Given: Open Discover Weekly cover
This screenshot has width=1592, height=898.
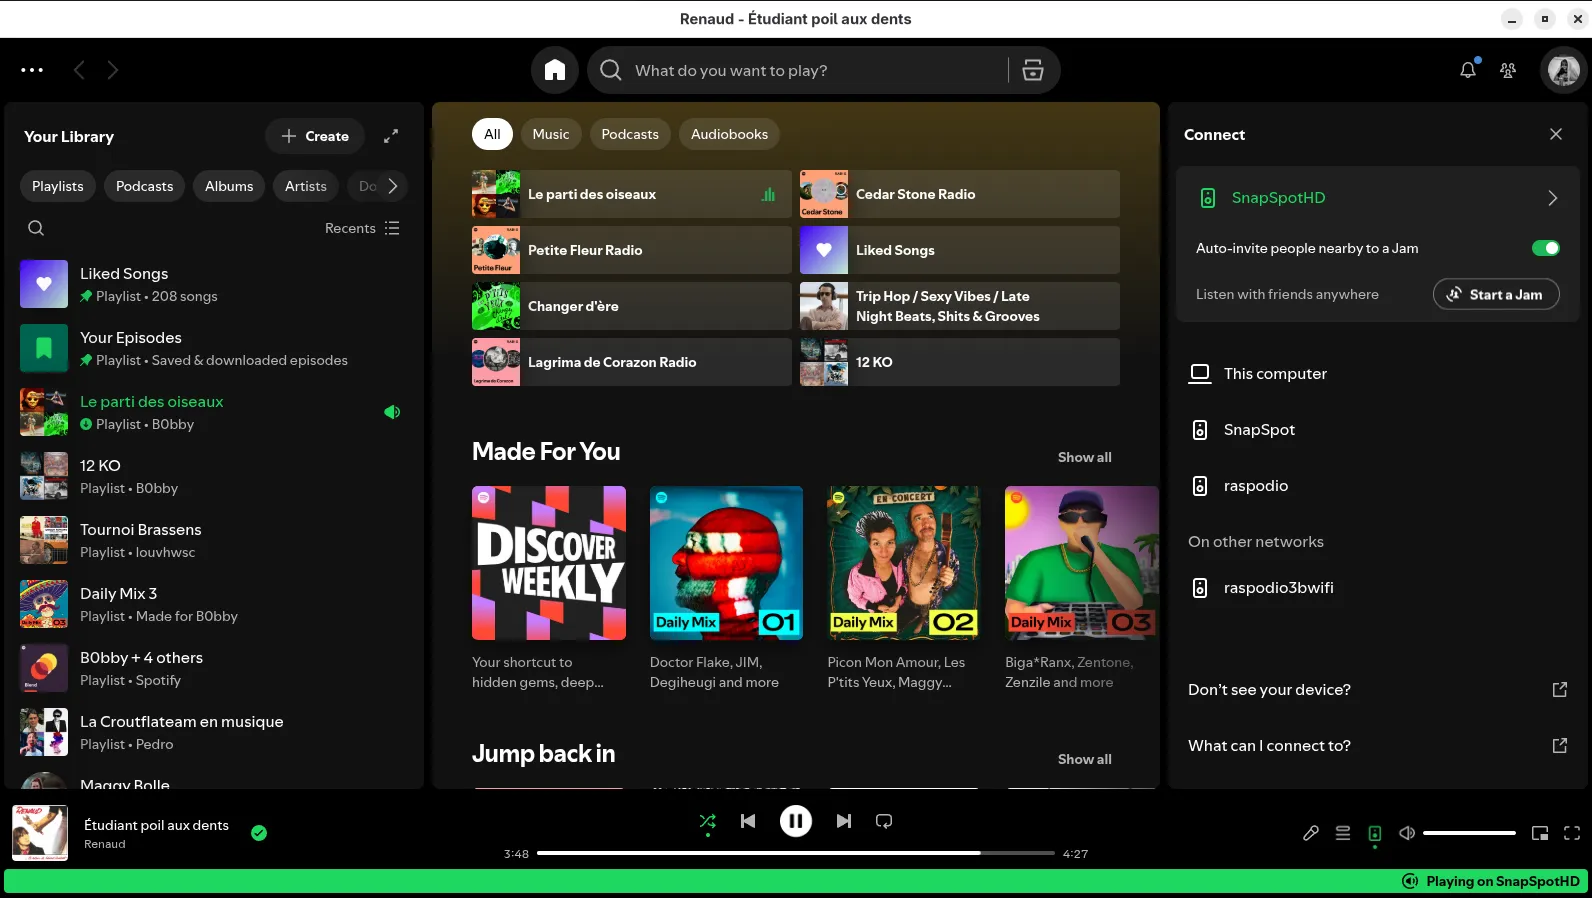Looking at the screenshot, I should click(x=549, y=563).
